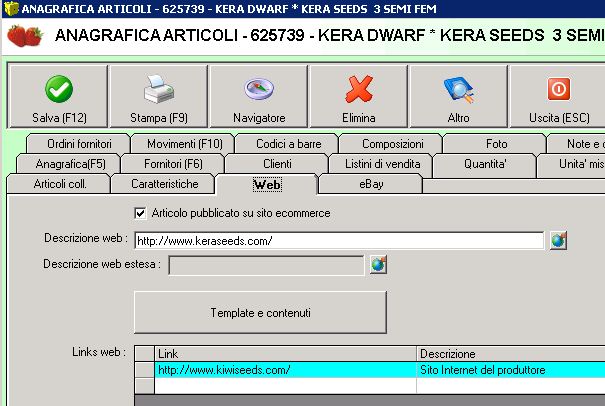The width and height of the screenshot is (605, 406).
Task: Open the eBay tab
Action: tap(371, 184)
